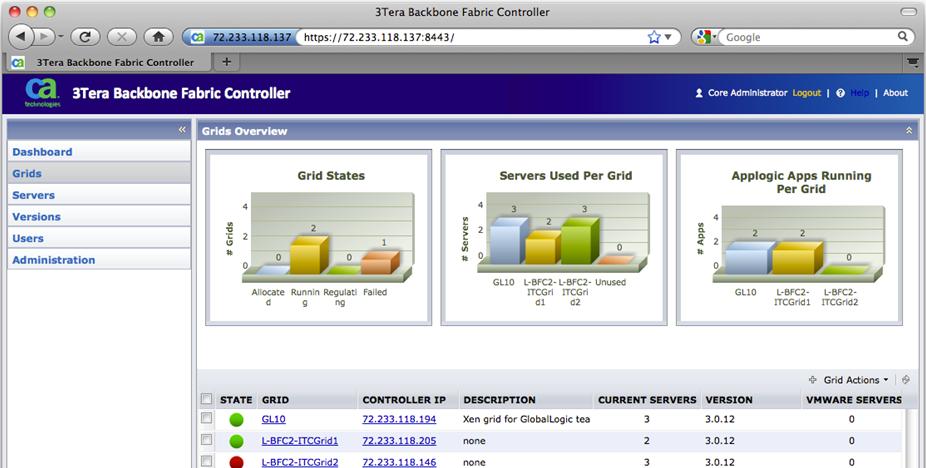Click the About link
The width and height of the screenshot is (926, 468).
(x=895, y=93)
